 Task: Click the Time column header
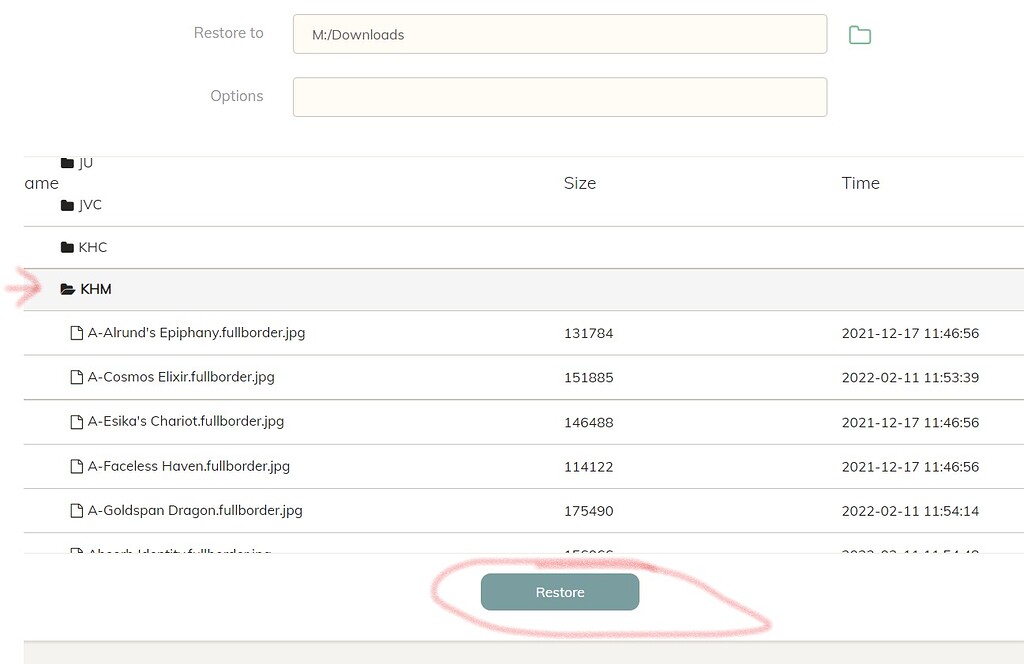tap(859, 183)
